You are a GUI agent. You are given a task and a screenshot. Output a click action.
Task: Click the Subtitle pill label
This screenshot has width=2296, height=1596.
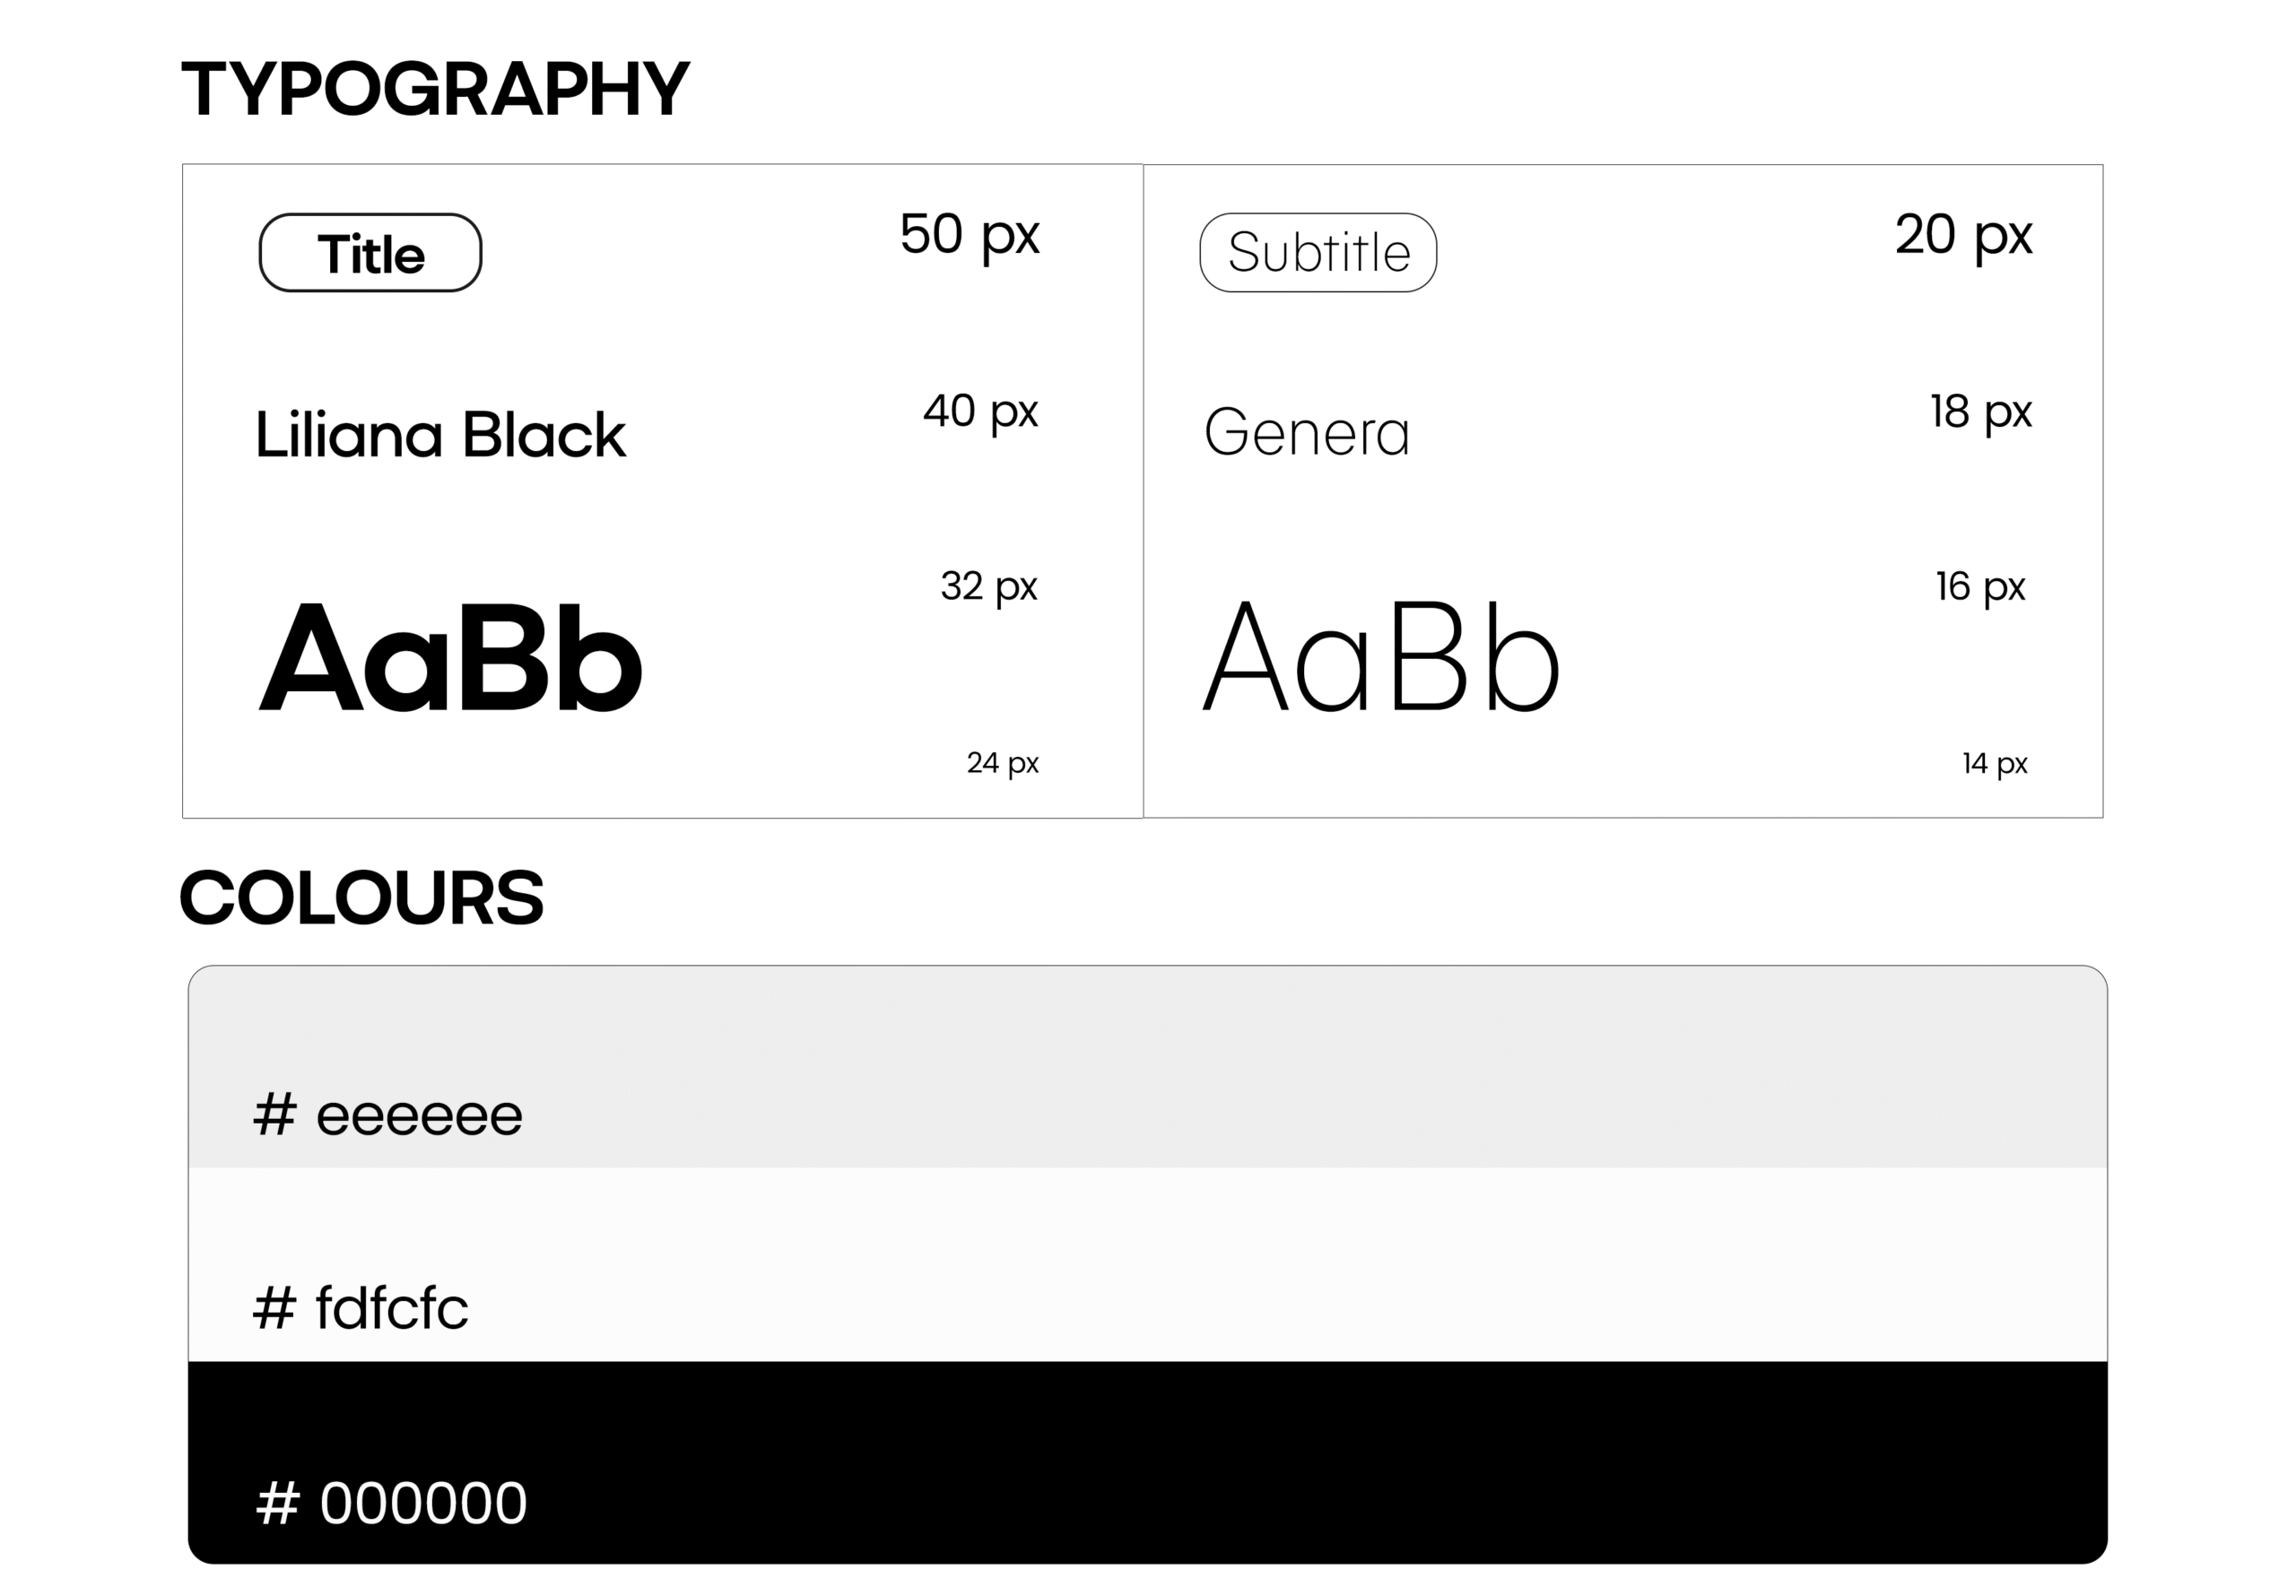(1318, 253)
